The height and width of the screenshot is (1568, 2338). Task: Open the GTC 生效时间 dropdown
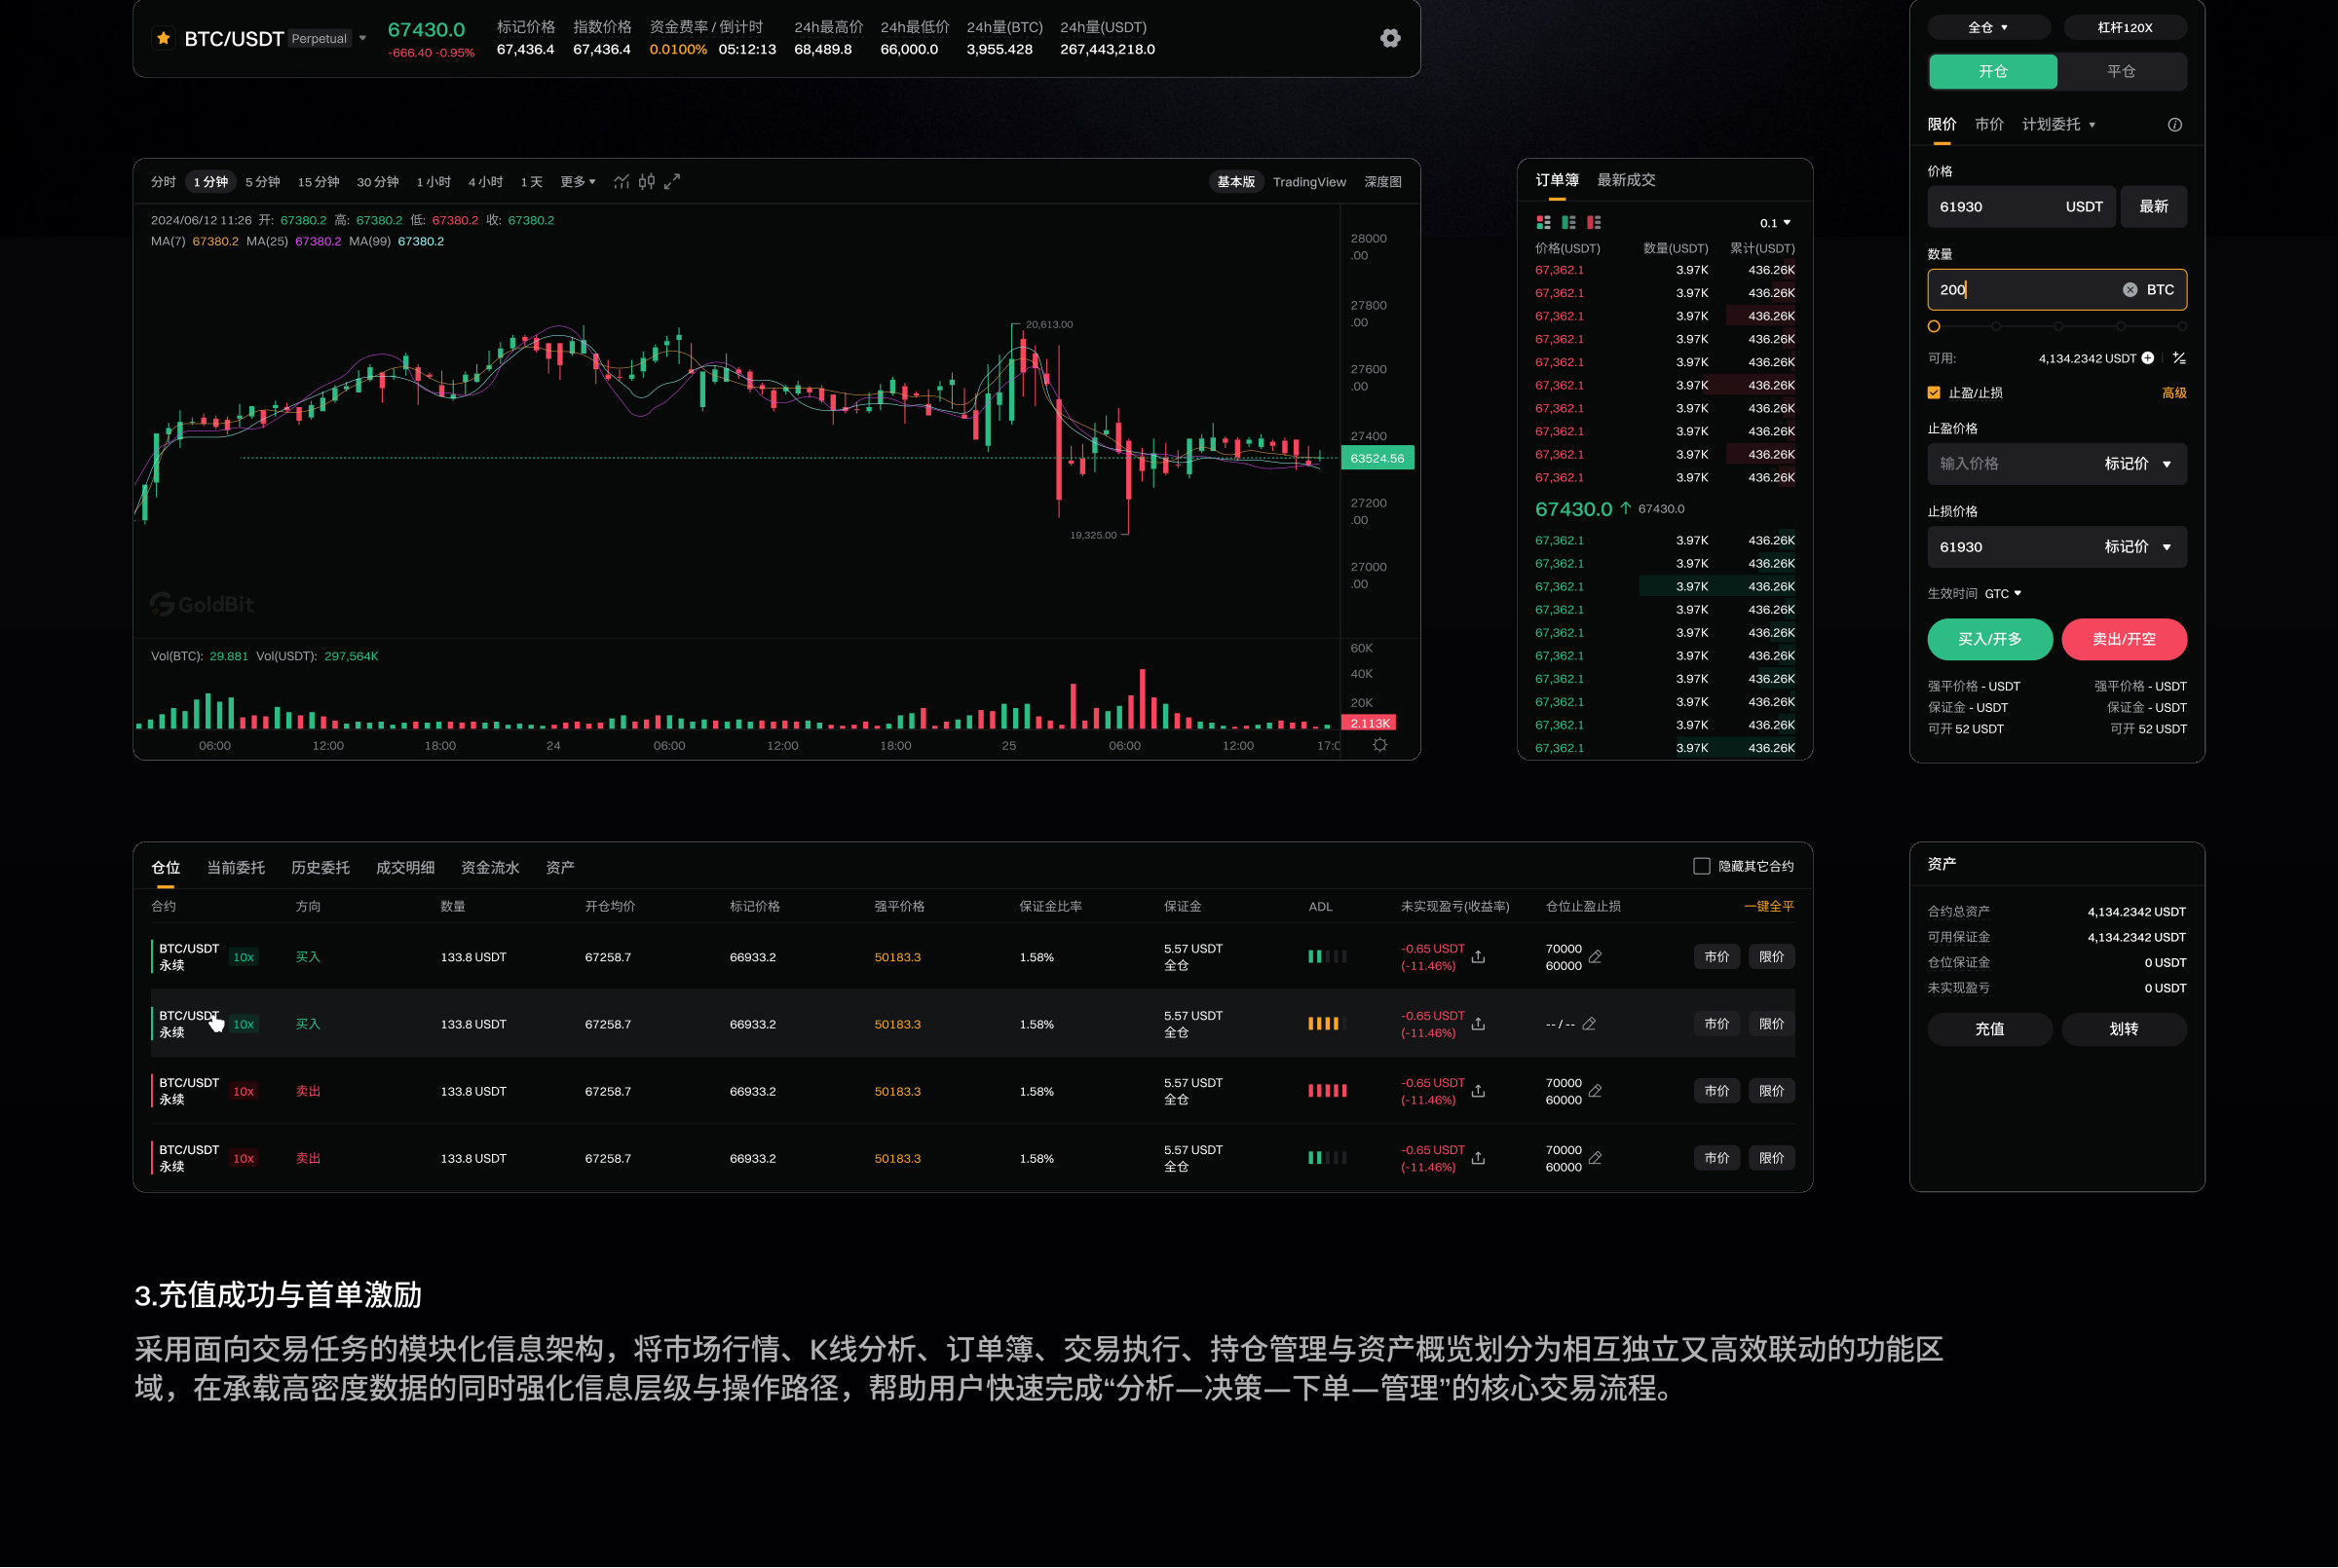[2003, 593]
